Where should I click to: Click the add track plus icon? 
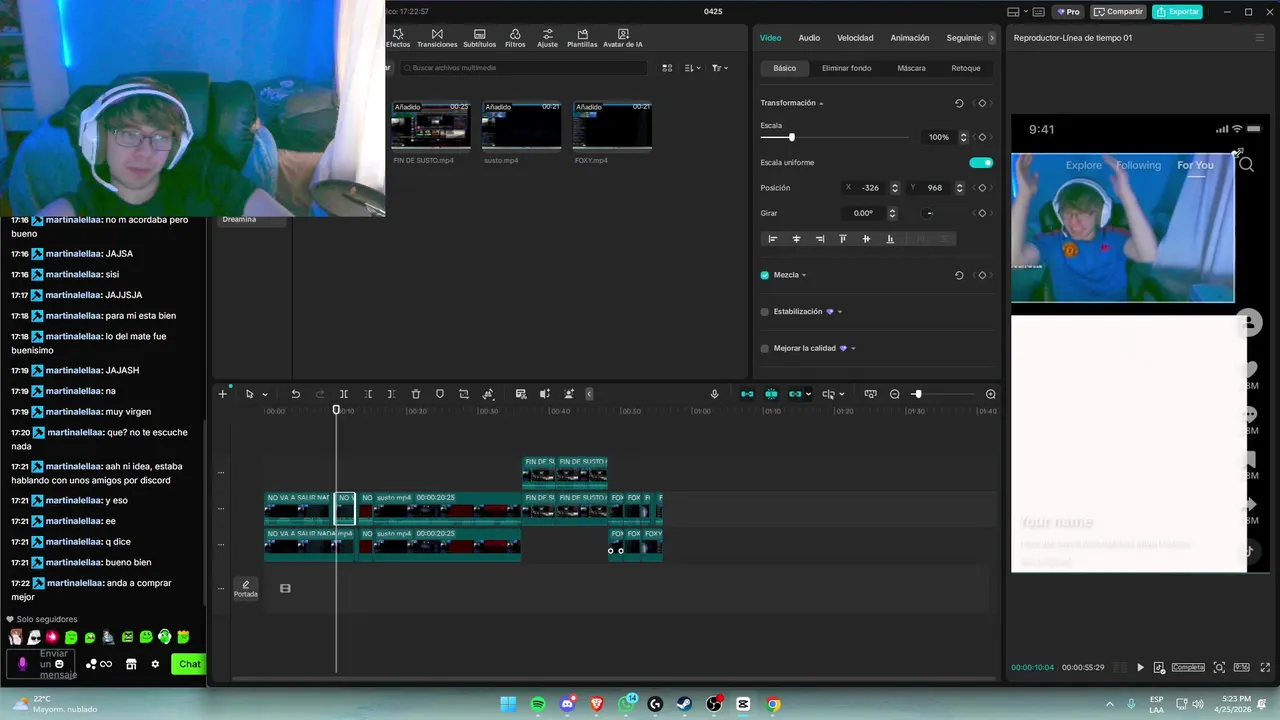point(223,394)
